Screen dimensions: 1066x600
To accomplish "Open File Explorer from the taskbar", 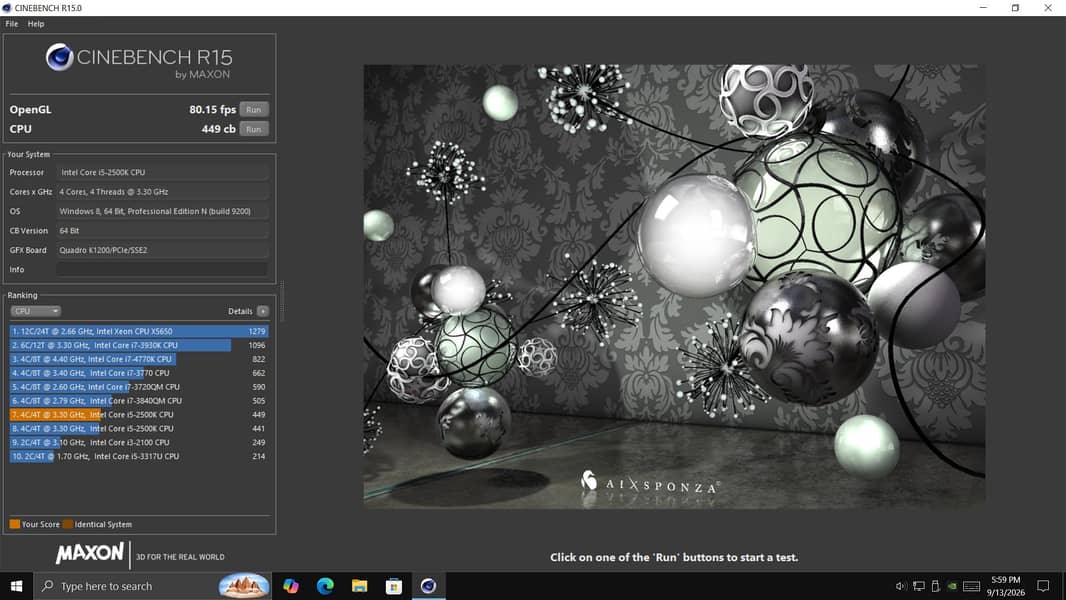I will pyautogui.click(x=360, y=586).
